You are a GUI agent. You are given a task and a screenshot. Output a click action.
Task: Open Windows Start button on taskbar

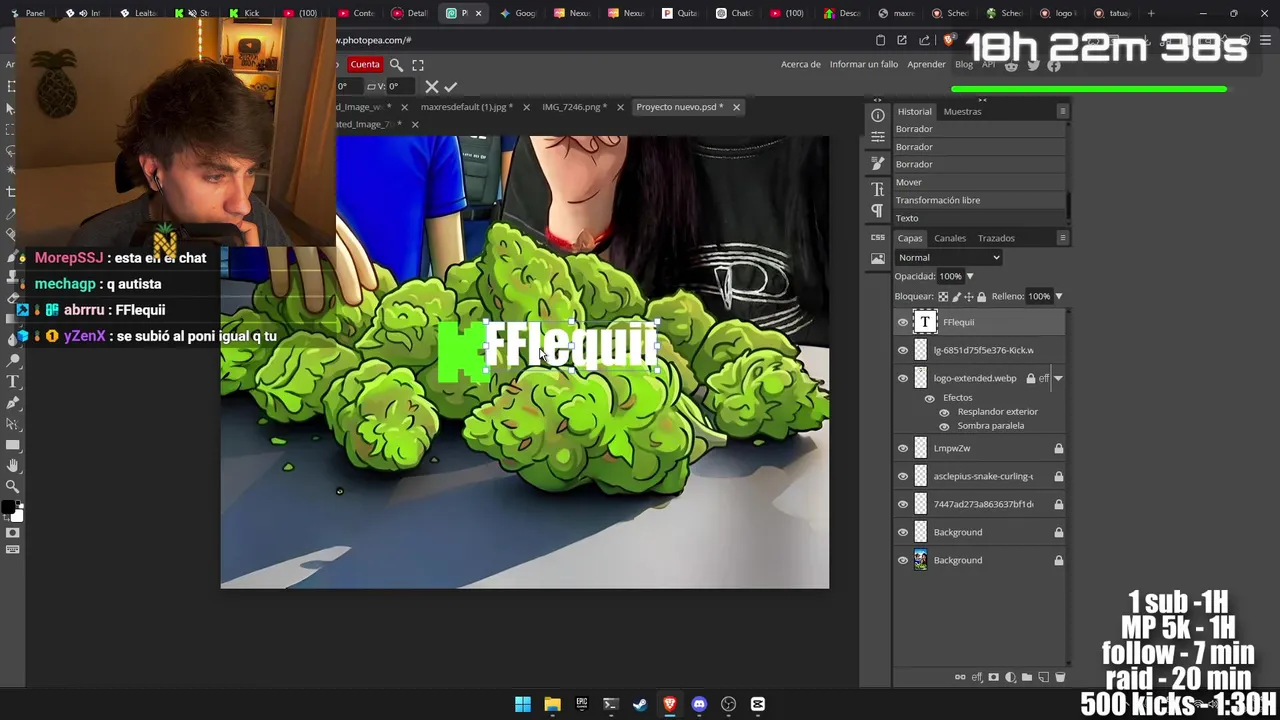pyautogui.click(x=523, y=704)
